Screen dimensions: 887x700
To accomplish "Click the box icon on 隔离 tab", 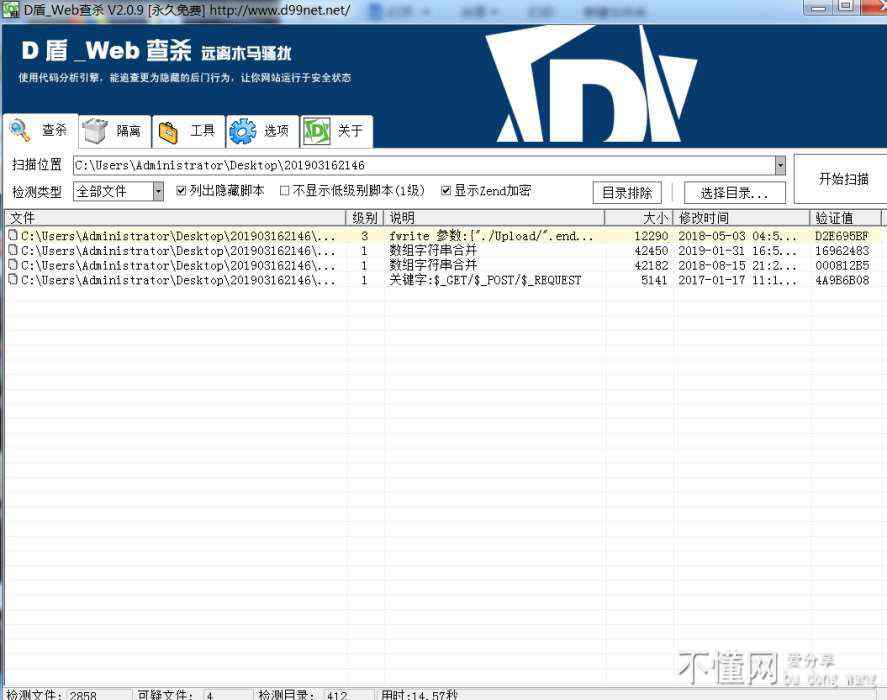I will [95, 131].
